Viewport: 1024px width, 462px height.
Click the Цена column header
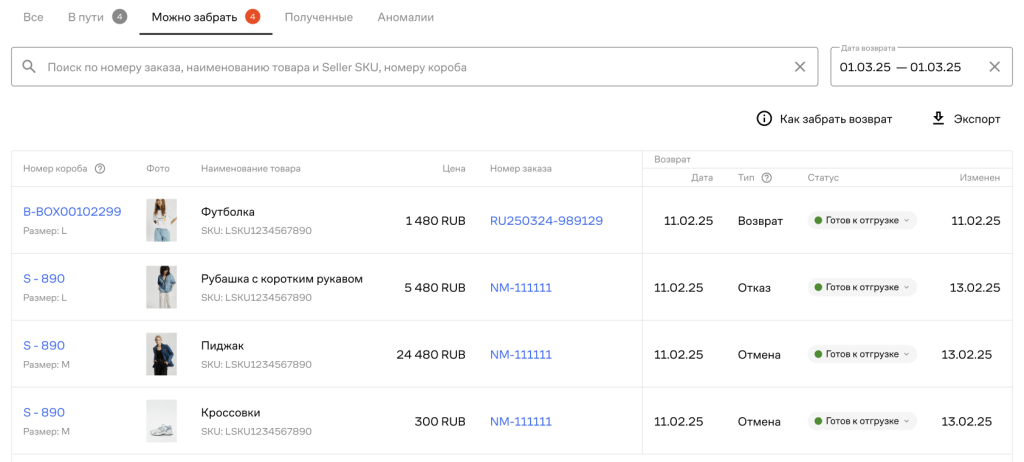[x=453, y=169]
